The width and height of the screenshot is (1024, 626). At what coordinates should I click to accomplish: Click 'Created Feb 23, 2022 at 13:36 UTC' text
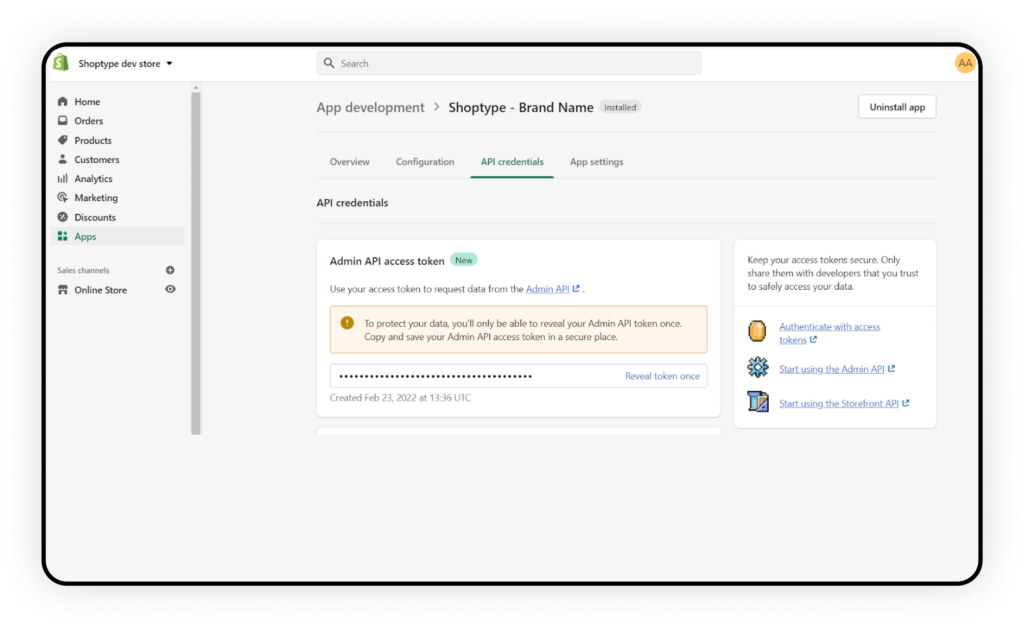point(400,398)
